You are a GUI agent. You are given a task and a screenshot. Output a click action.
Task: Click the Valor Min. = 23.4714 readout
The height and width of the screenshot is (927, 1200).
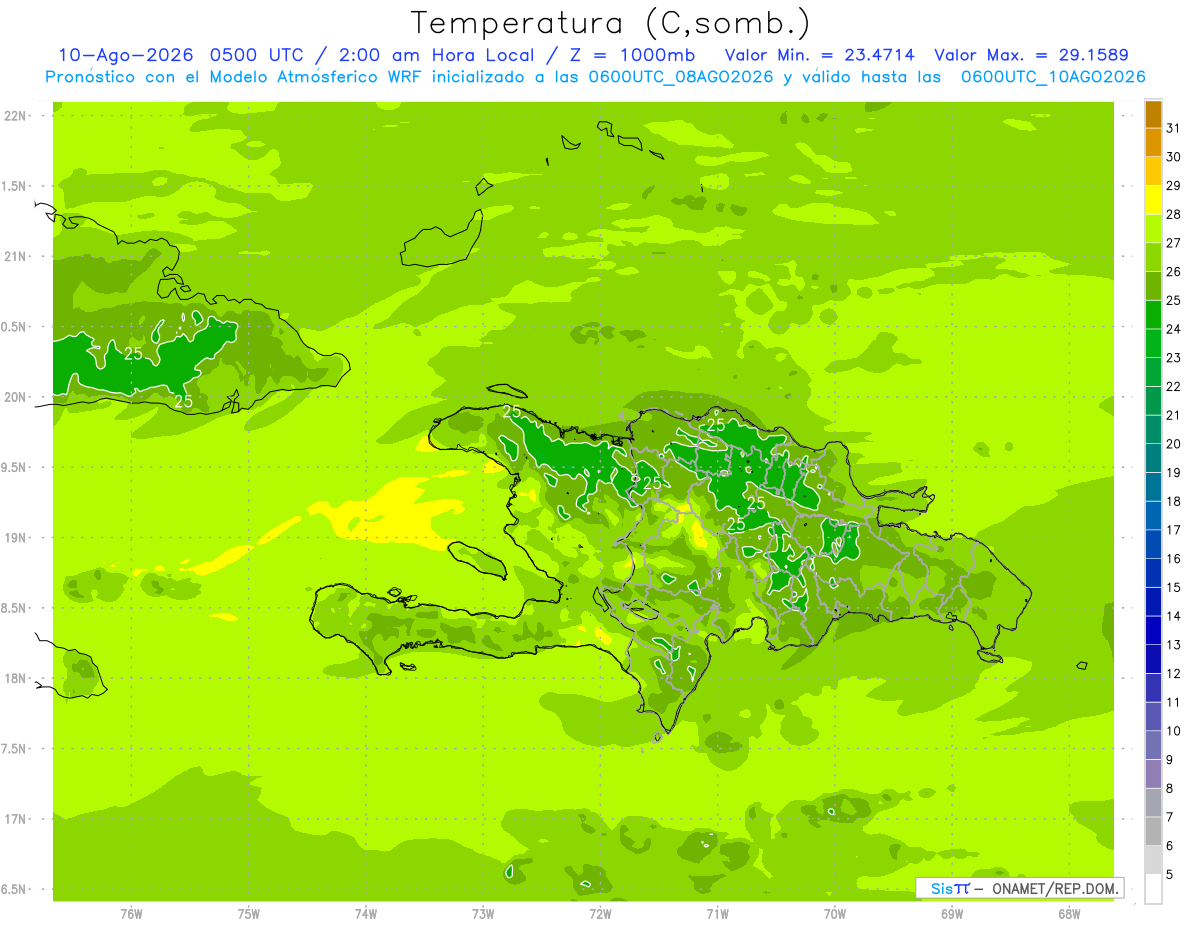pos(819,55)
